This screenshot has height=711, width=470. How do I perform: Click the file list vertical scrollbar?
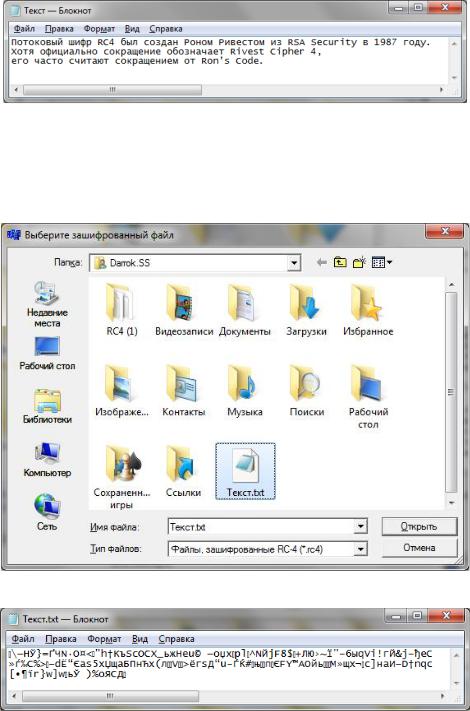click(x=451, y=393)
